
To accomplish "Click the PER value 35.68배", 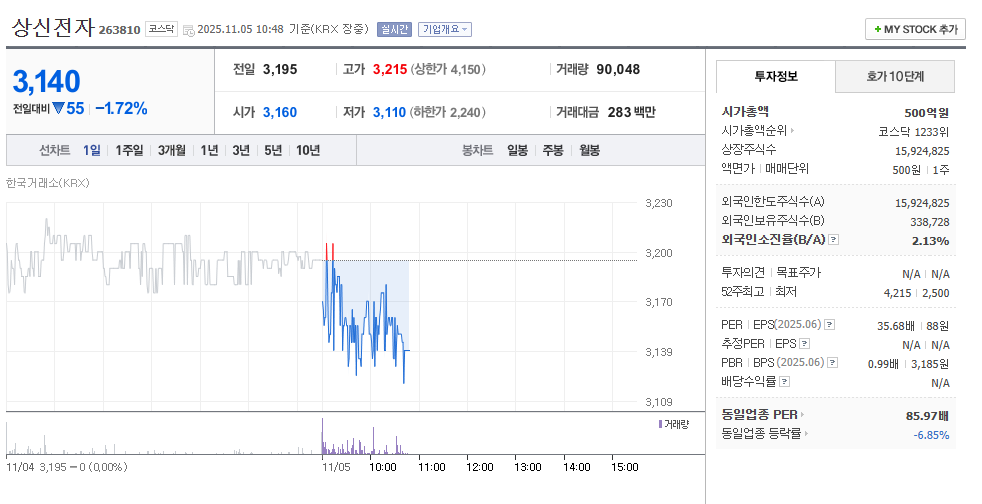I will point(896,326).
